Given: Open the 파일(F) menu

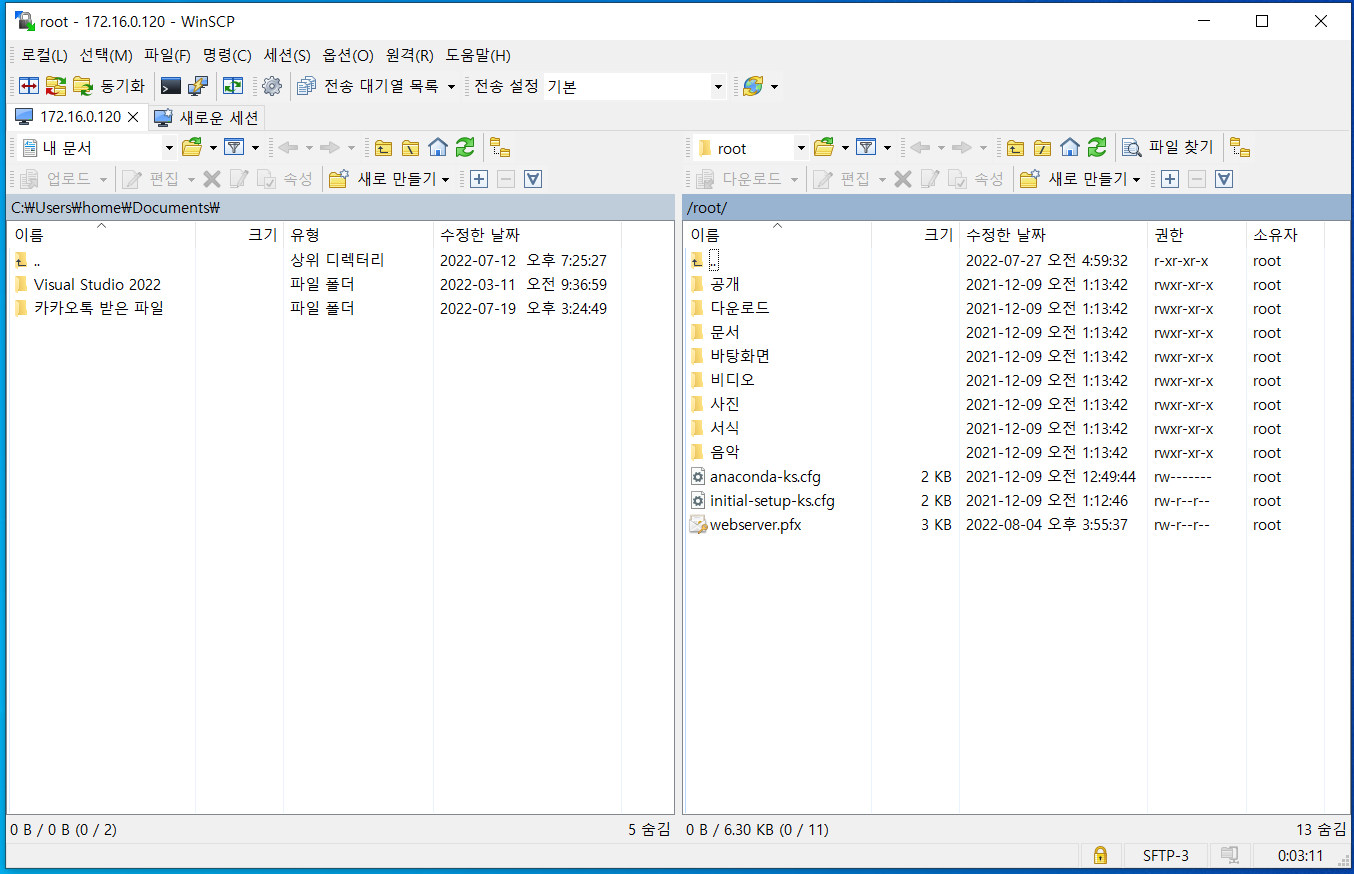Looking at the screenshot, I should [x=167, y=55].
